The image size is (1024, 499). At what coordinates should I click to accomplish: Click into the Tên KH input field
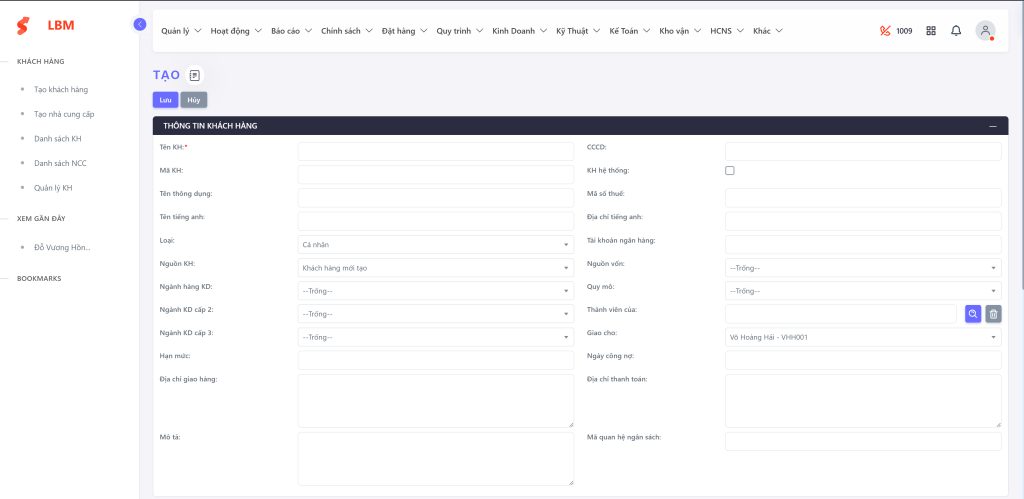[435, 152]
